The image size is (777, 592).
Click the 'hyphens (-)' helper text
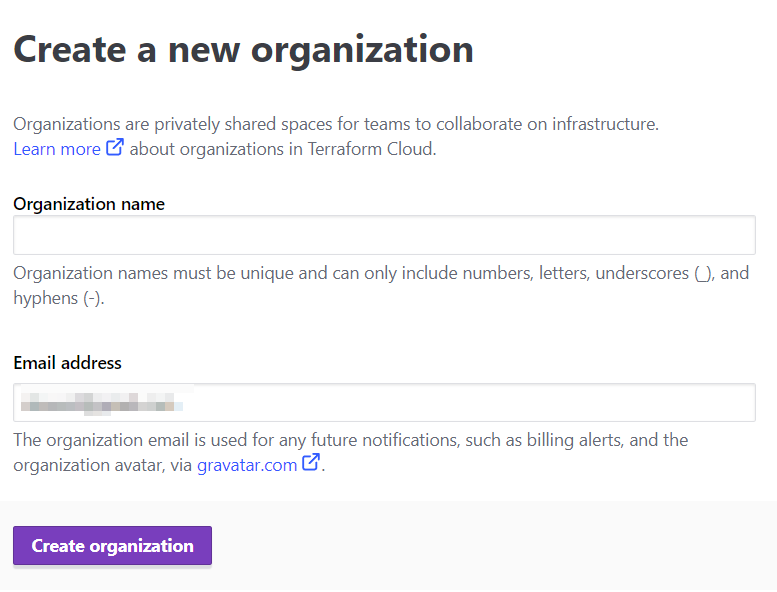[x=58, y=298]
